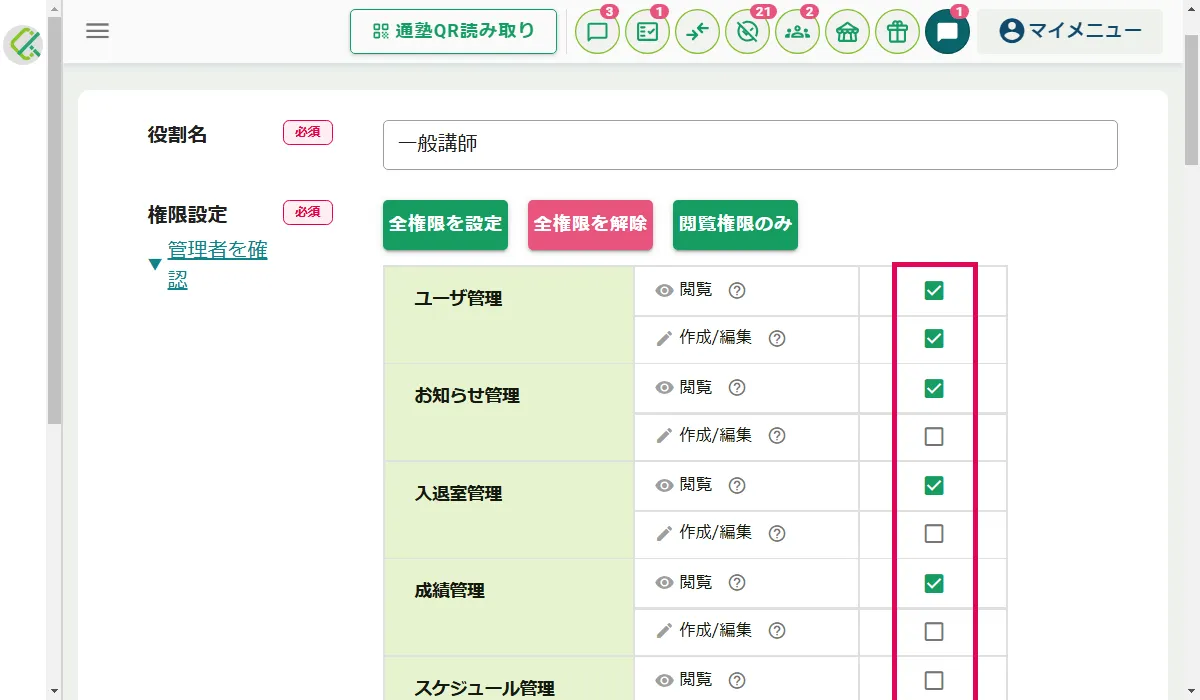Click the group people icon with badge 2
This screenshot has height=700, width=1200.
click(797, 32)
